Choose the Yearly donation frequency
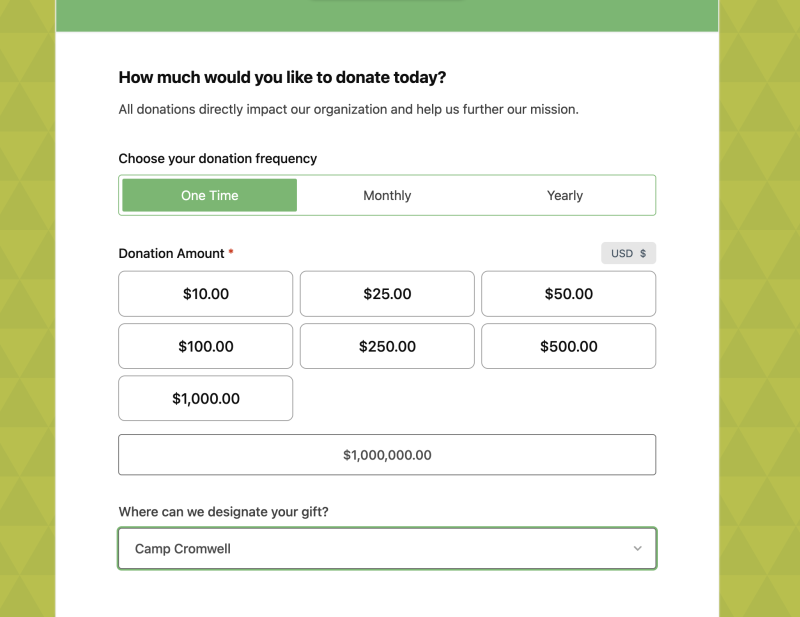Image resolution: width=800 pixels, height=617 pixels. point(565,195)
